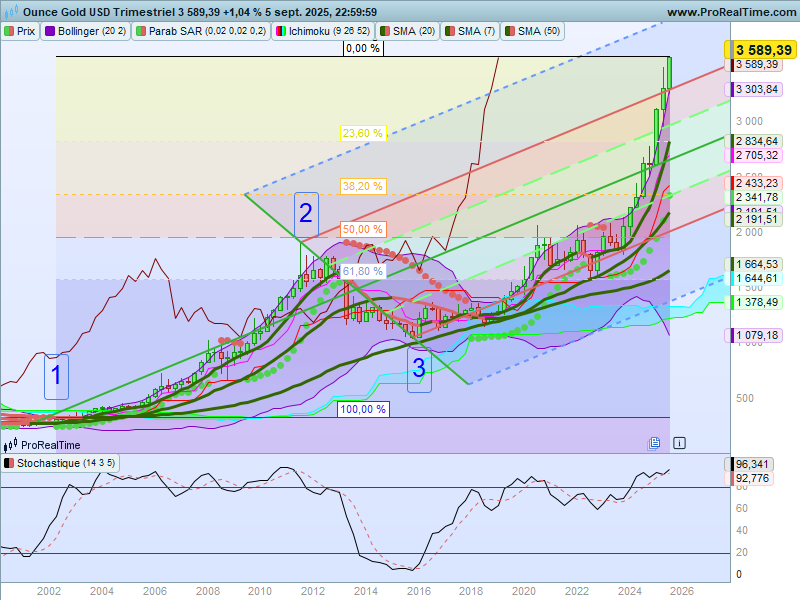
Task: Click the Parab SAR color swatch
Action: pos(141,31)
